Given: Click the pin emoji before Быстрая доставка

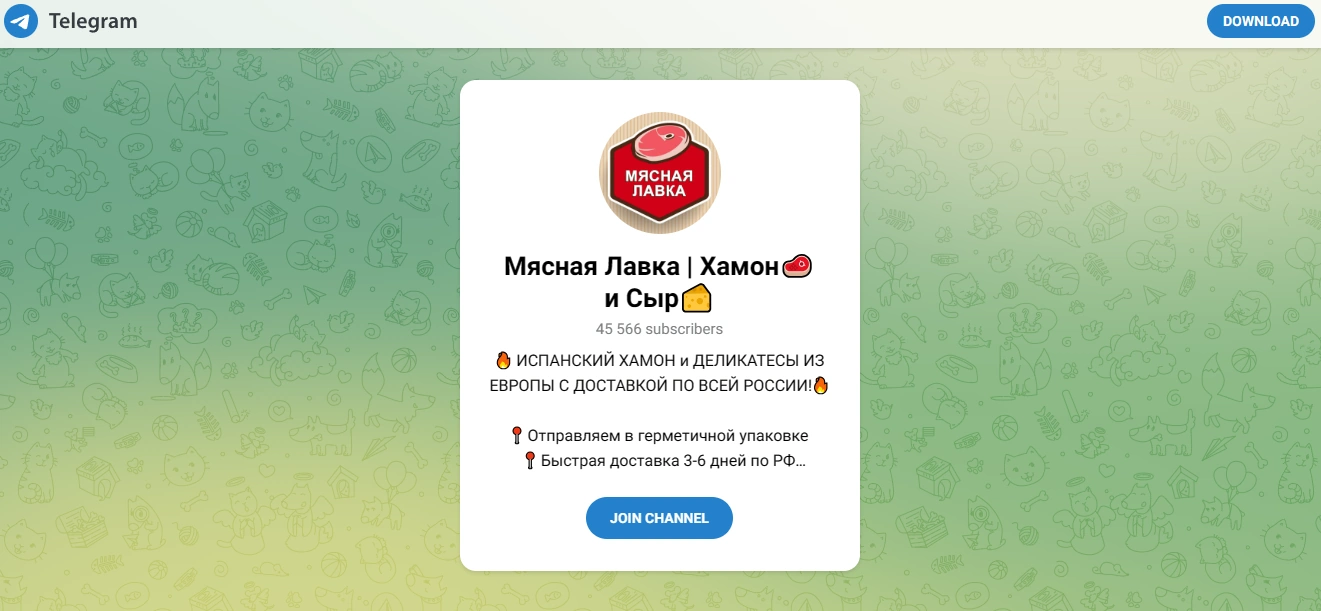Looking at the screenshot, I should [530, 460].
